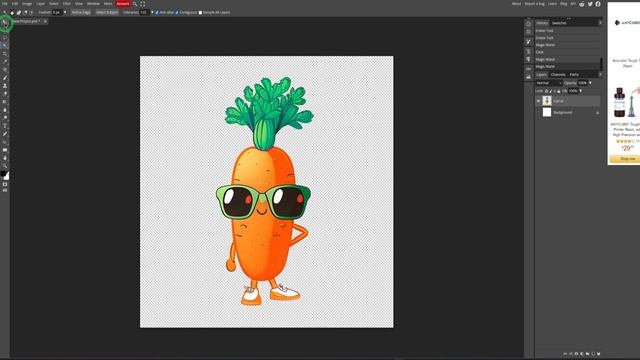Select the Eyedropper tool
Image resolution: width=640 pixels, height=360 pixels.
(5, 62)
